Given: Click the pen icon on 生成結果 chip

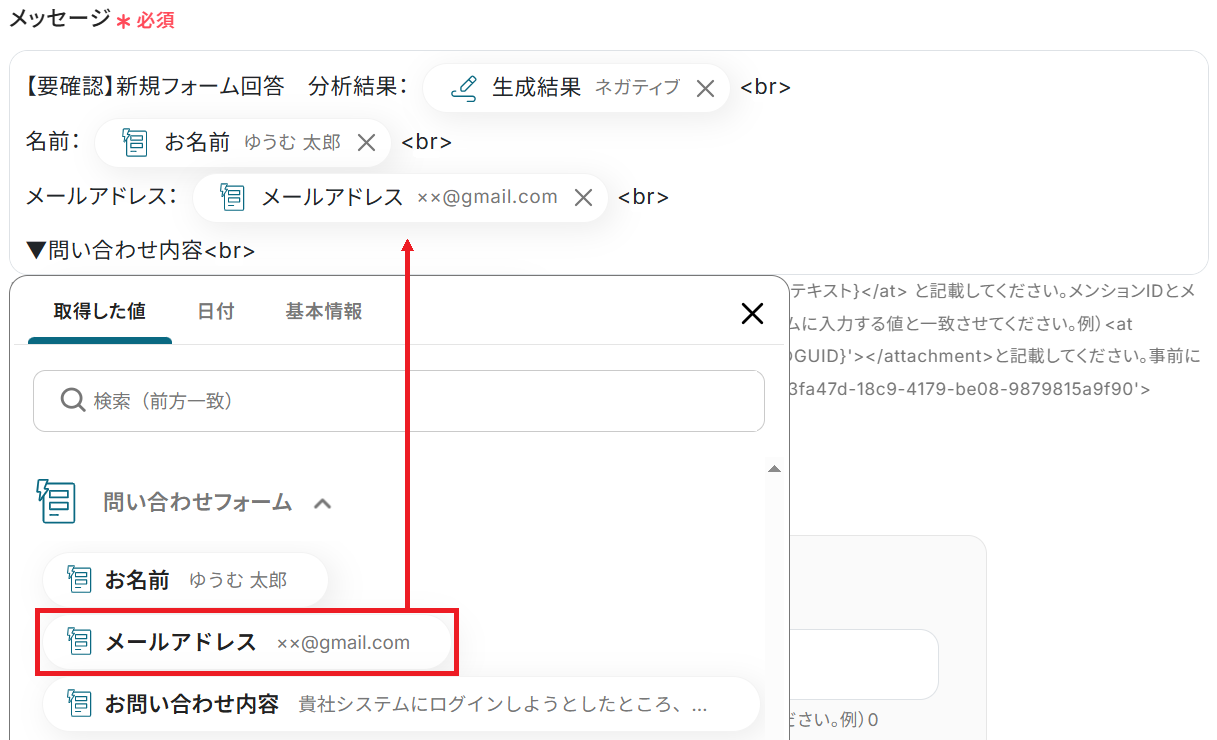Looking at the screenshot, I should coord(463,88).
